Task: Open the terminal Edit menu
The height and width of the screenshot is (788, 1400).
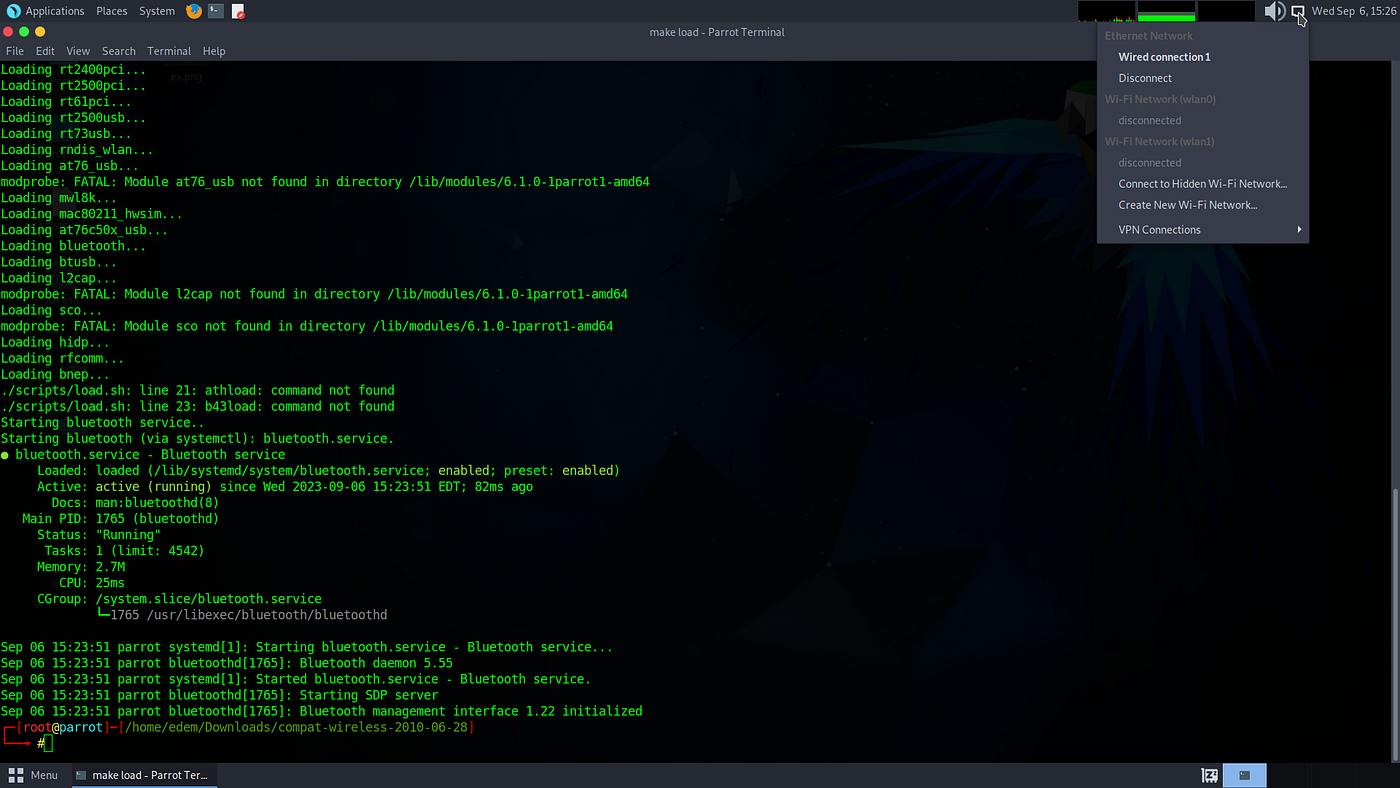Action: tap(45, 51)
